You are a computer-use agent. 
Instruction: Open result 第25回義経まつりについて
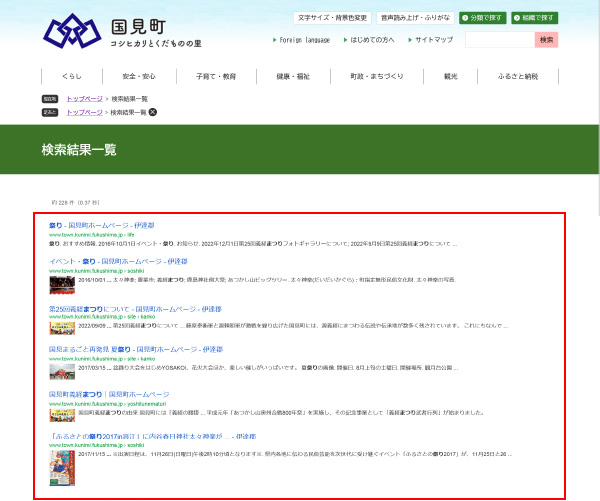[x=135, y=309]
